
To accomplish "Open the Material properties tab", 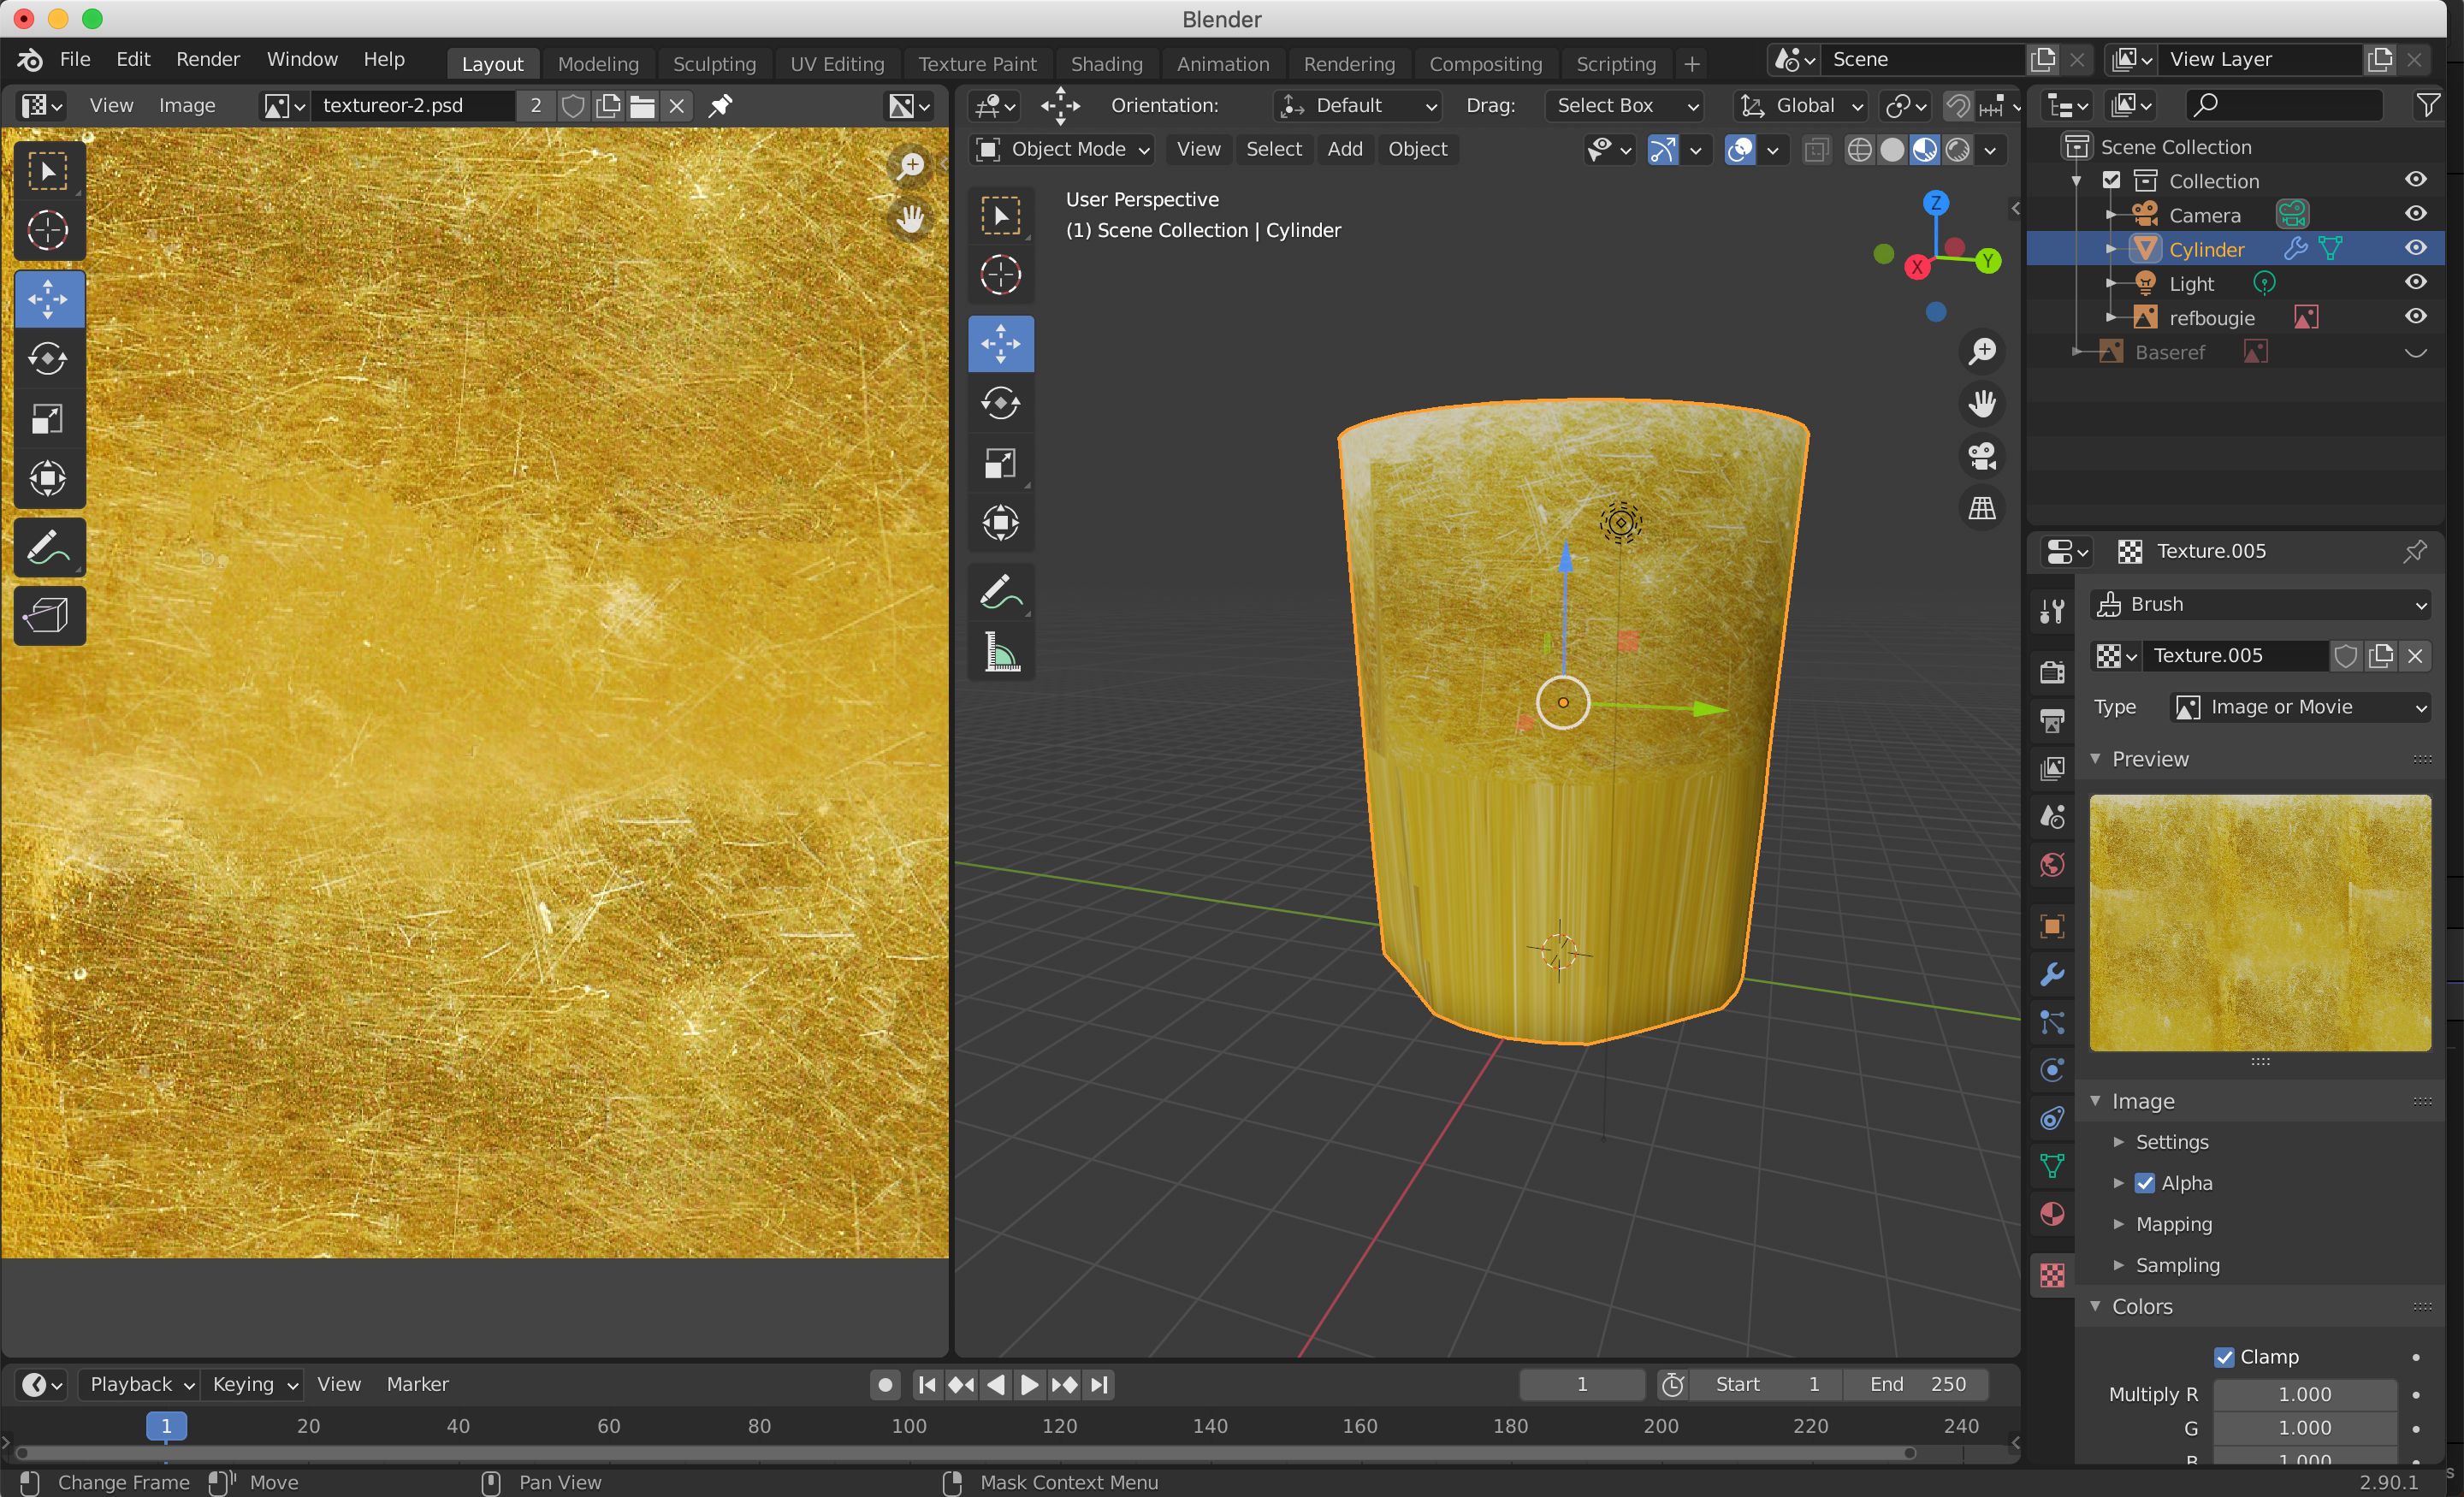I will pos(2051,1213).
